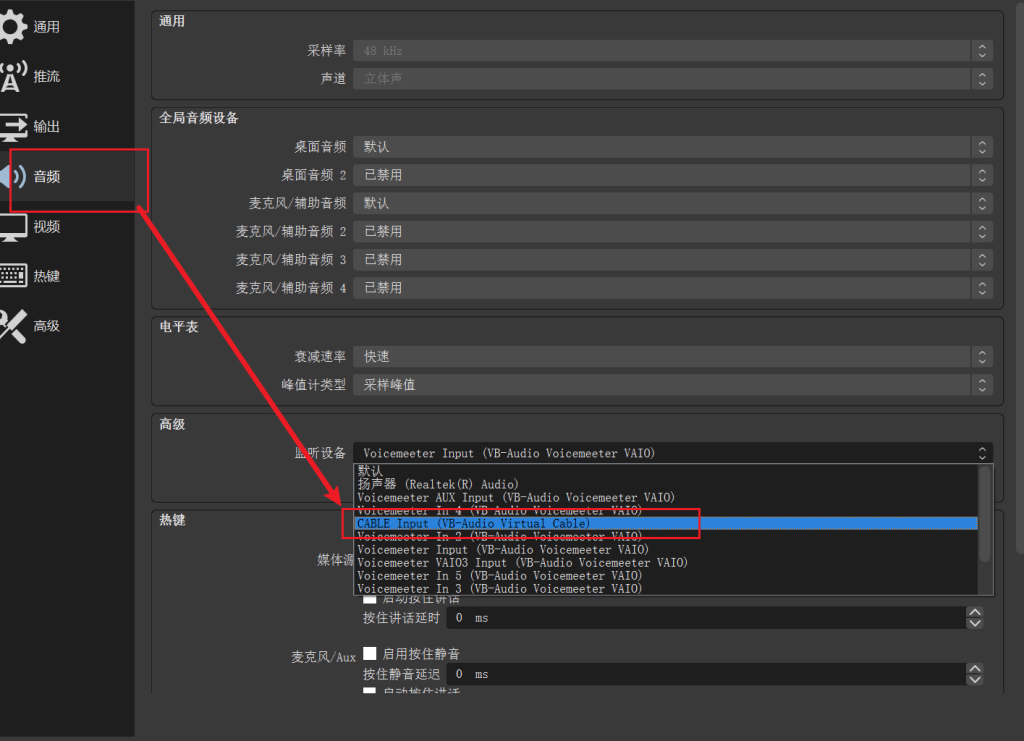Enable 启用按住静音 checkbox for 麦克风/Aux

coord(370,654)
